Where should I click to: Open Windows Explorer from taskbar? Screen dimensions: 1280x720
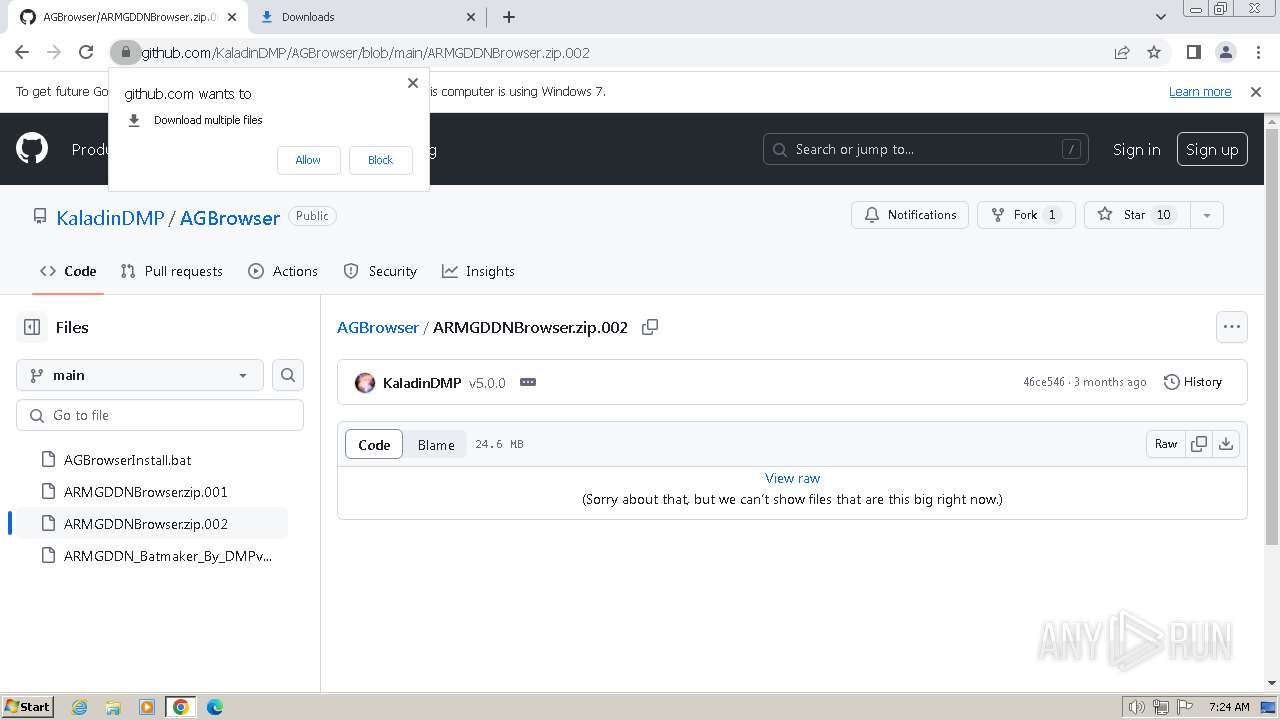pyautogui.click(x=113, y=707)
